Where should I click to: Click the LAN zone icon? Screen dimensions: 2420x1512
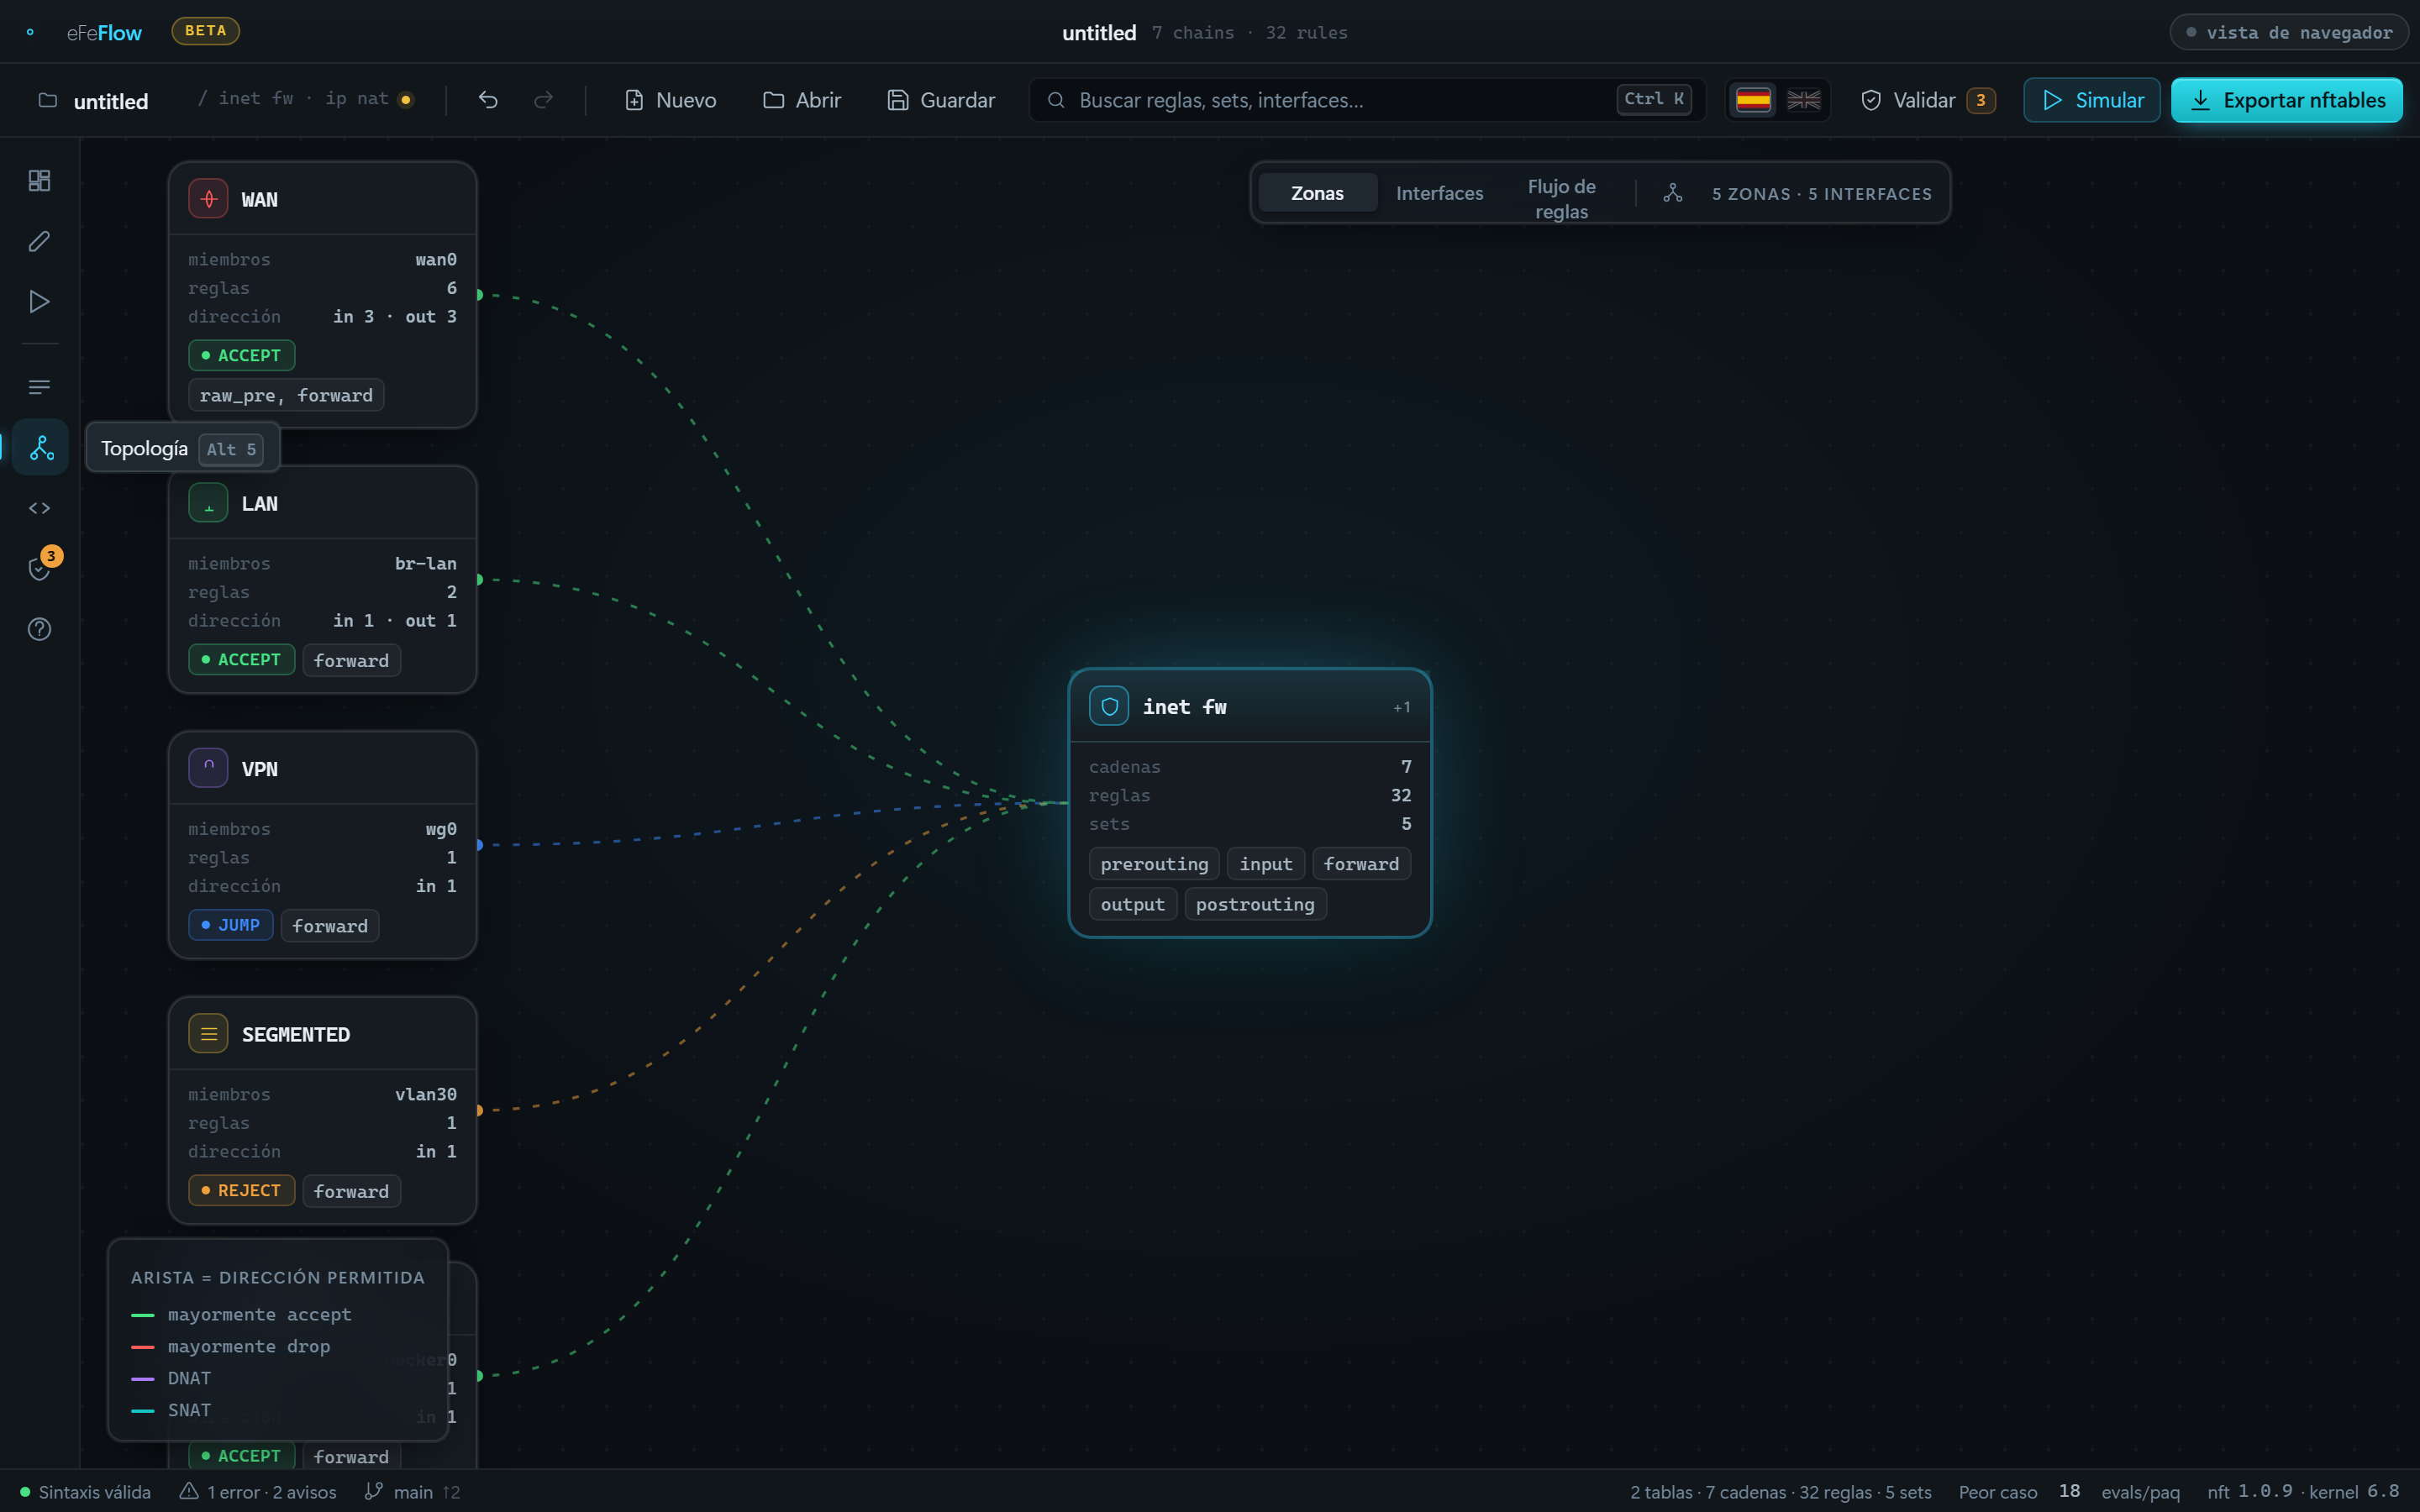coord(208,503)
